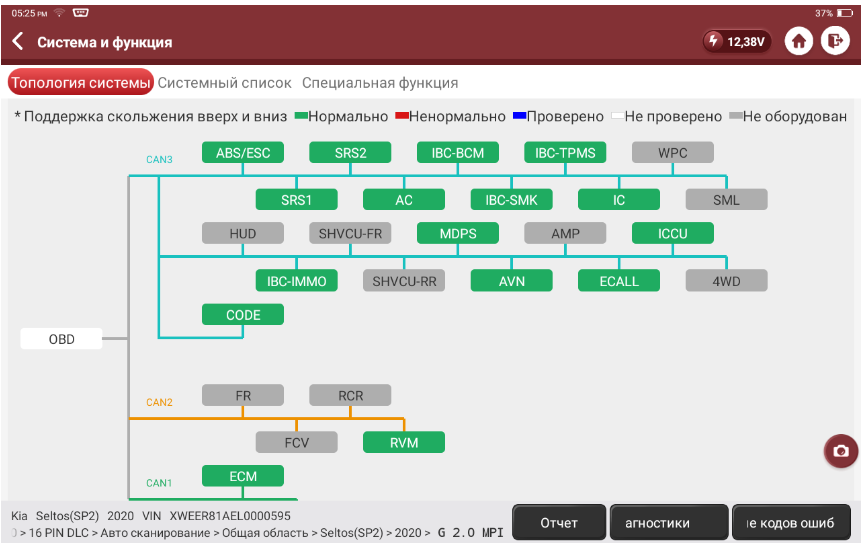Open the IBC-BCM module
863x546 pixels.
coord(458,153)
